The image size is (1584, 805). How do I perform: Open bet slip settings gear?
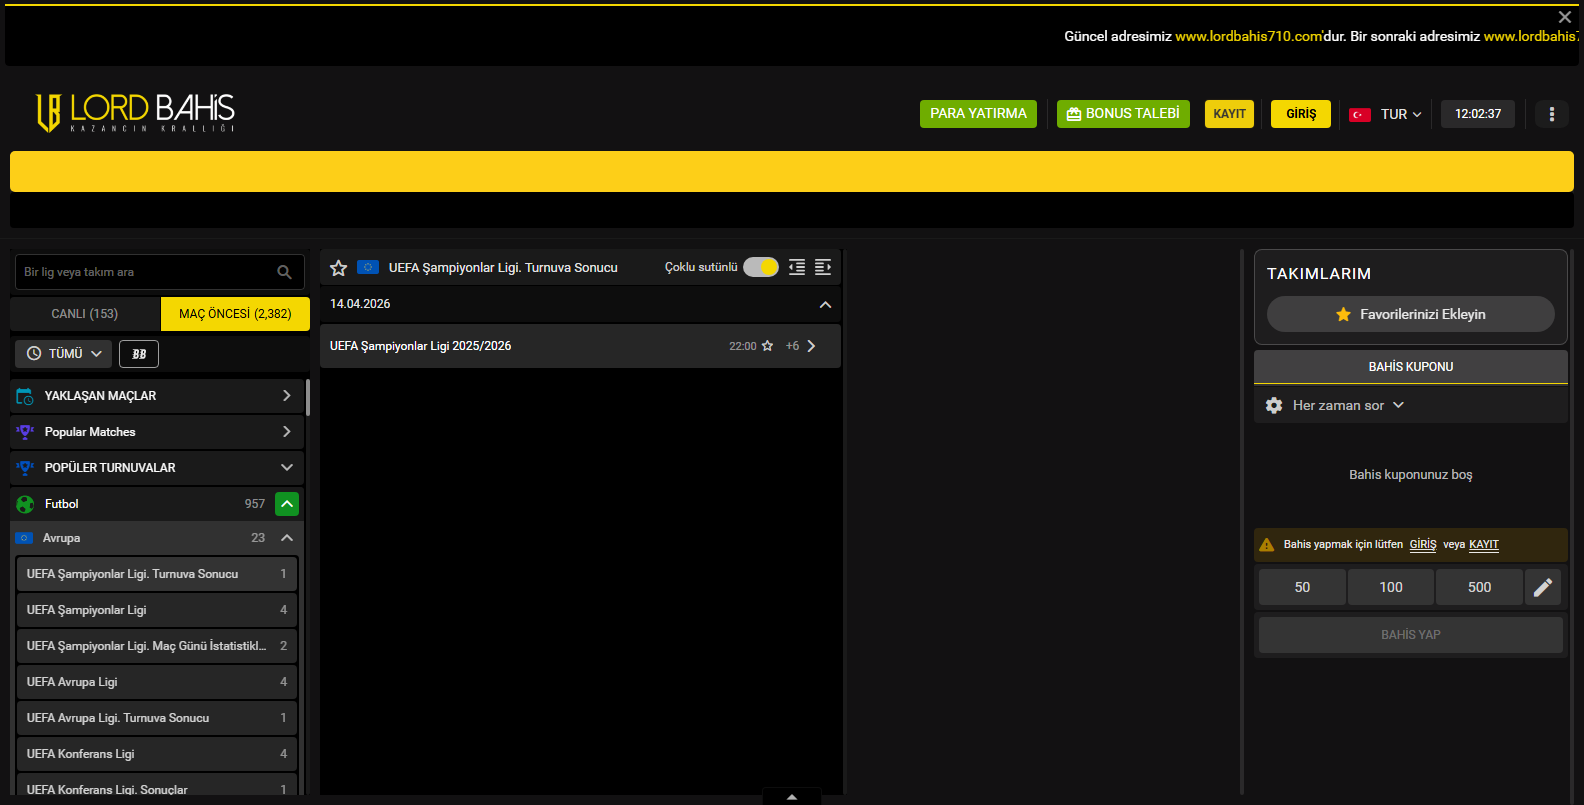click(1274, 405)
